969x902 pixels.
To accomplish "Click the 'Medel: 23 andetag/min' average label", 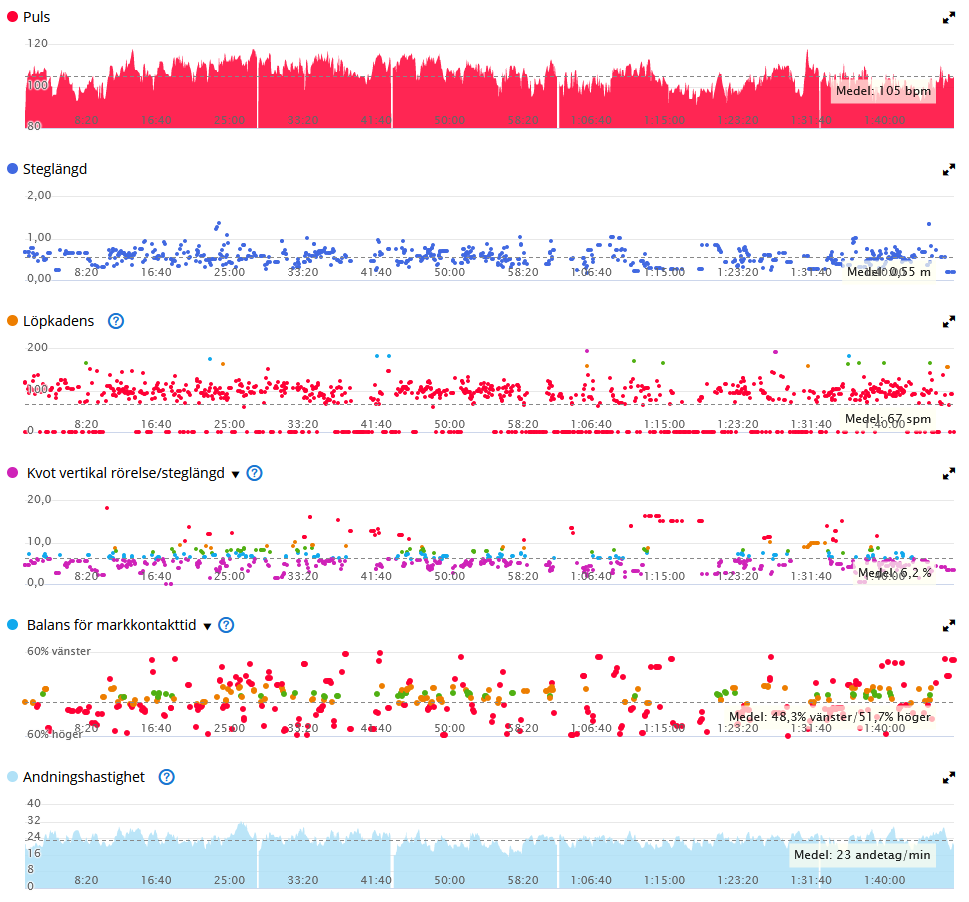I will (x=862, y=854).
